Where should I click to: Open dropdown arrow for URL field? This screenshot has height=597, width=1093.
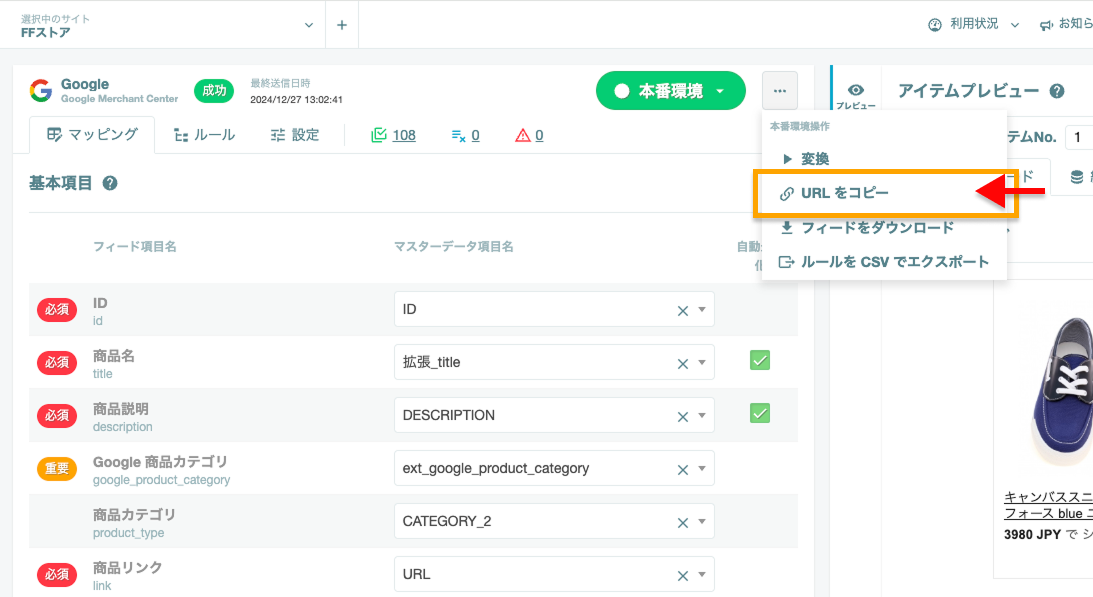click(x=702, y=574)
